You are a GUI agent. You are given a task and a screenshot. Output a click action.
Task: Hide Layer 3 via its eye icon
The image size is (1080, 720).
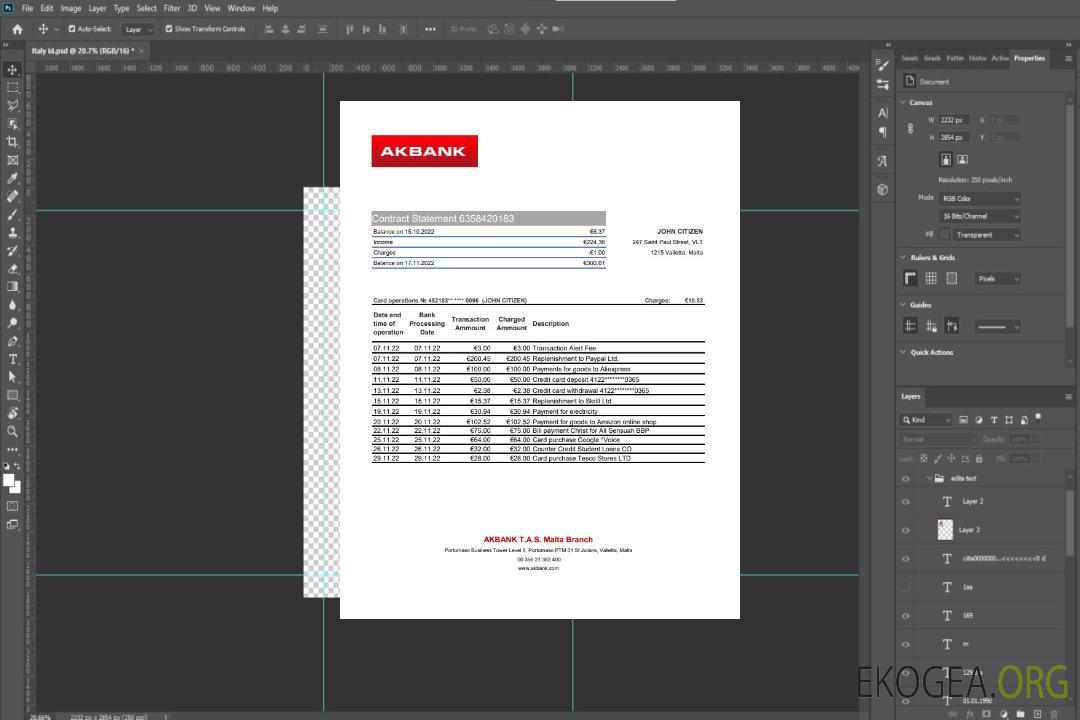(906, 531)
